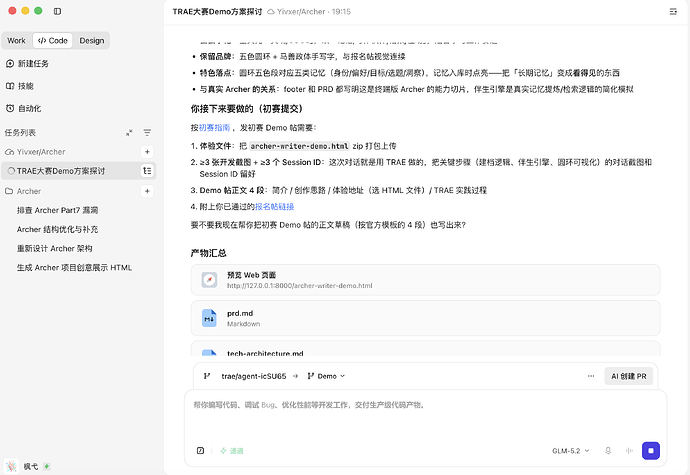
Task: Open task 排查 Archer Part7 漏洞
Action: pos(57,210)
